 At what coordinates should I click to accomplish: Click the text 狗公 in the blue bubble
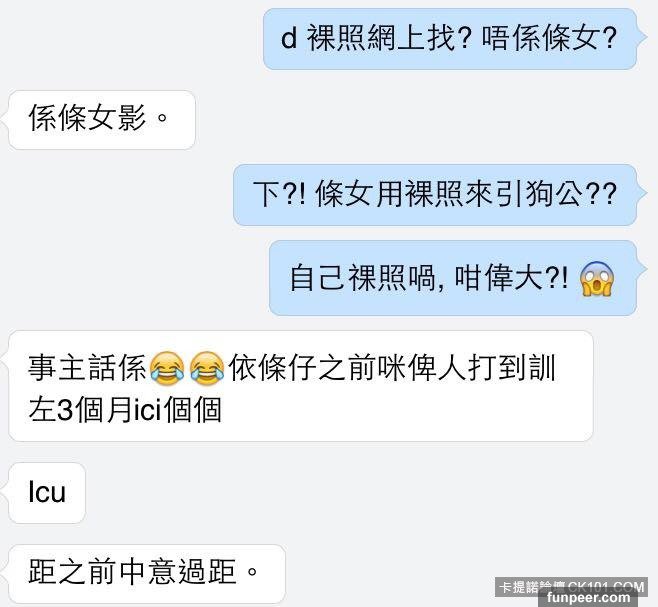point(555,195)
